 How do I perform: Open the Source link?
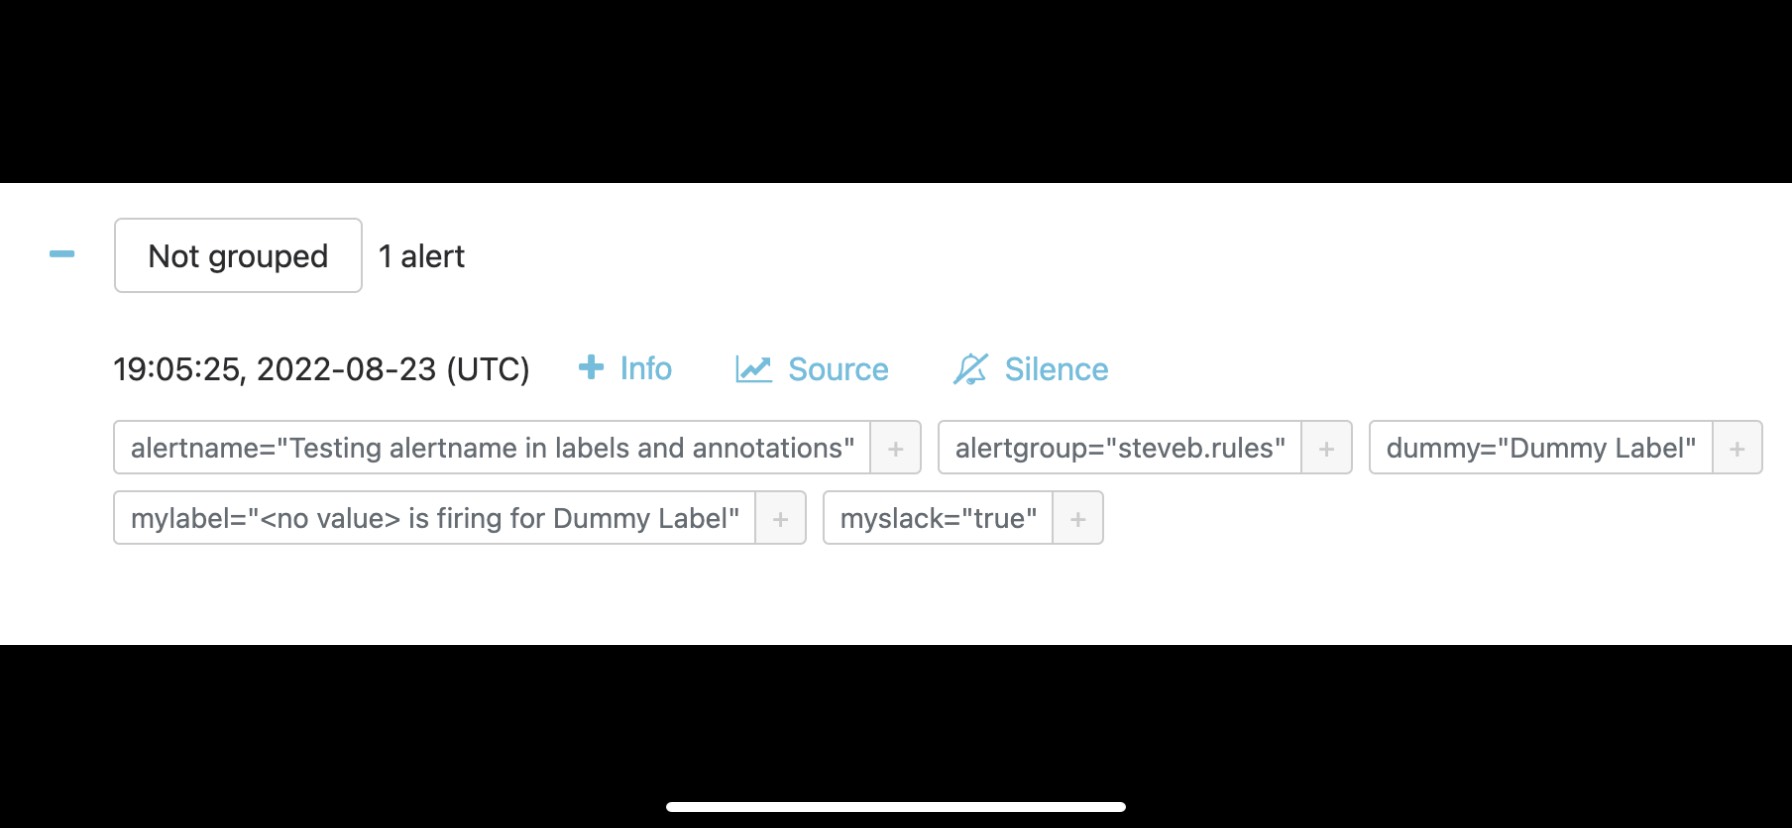pos(839,369)
